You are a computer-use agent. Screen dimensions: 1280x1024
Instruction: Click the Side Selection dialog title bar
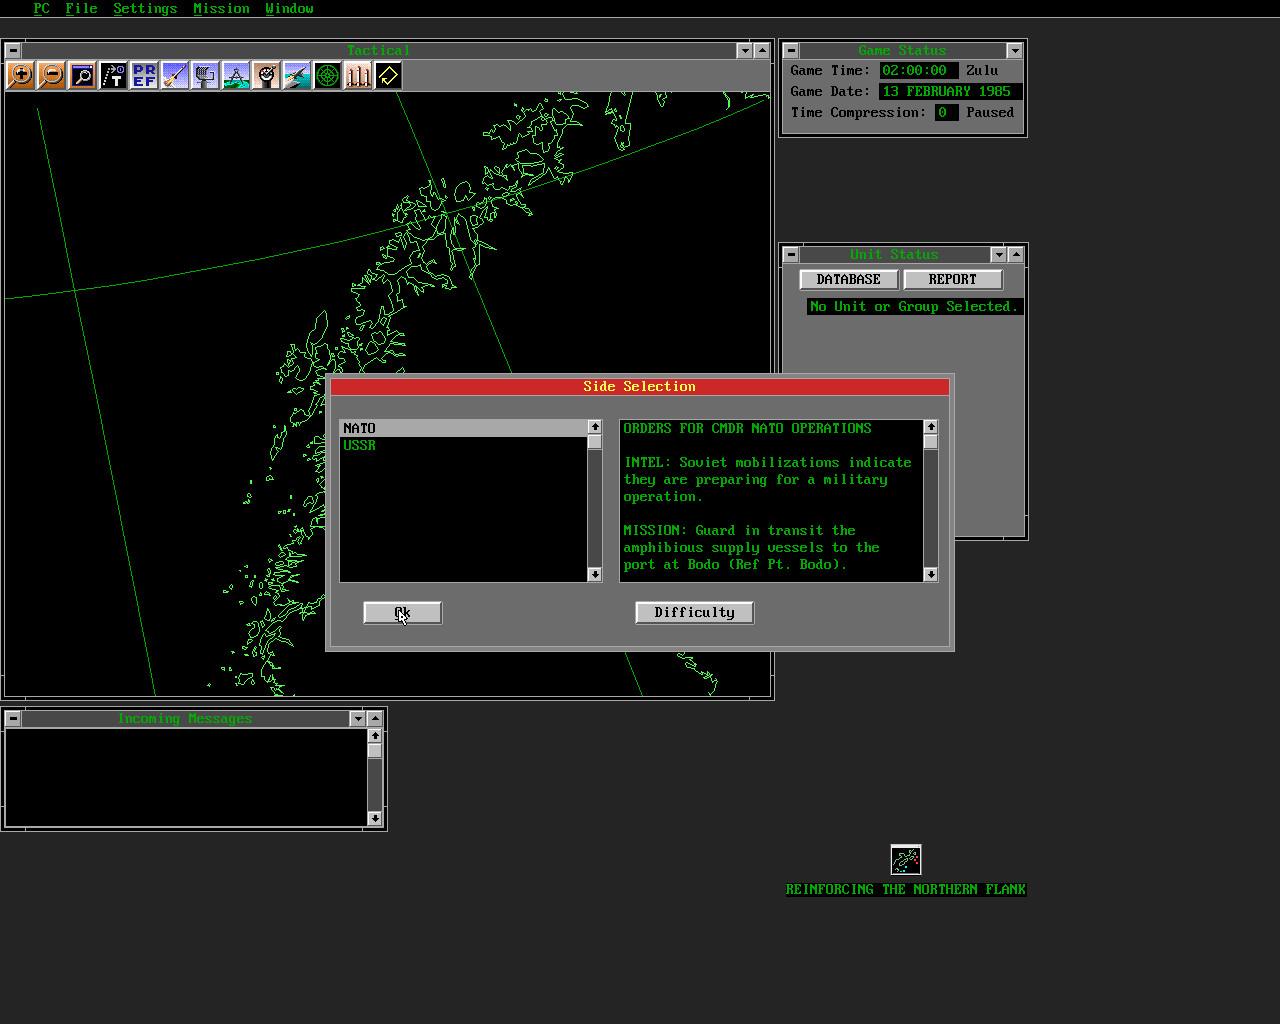[640, 387]
